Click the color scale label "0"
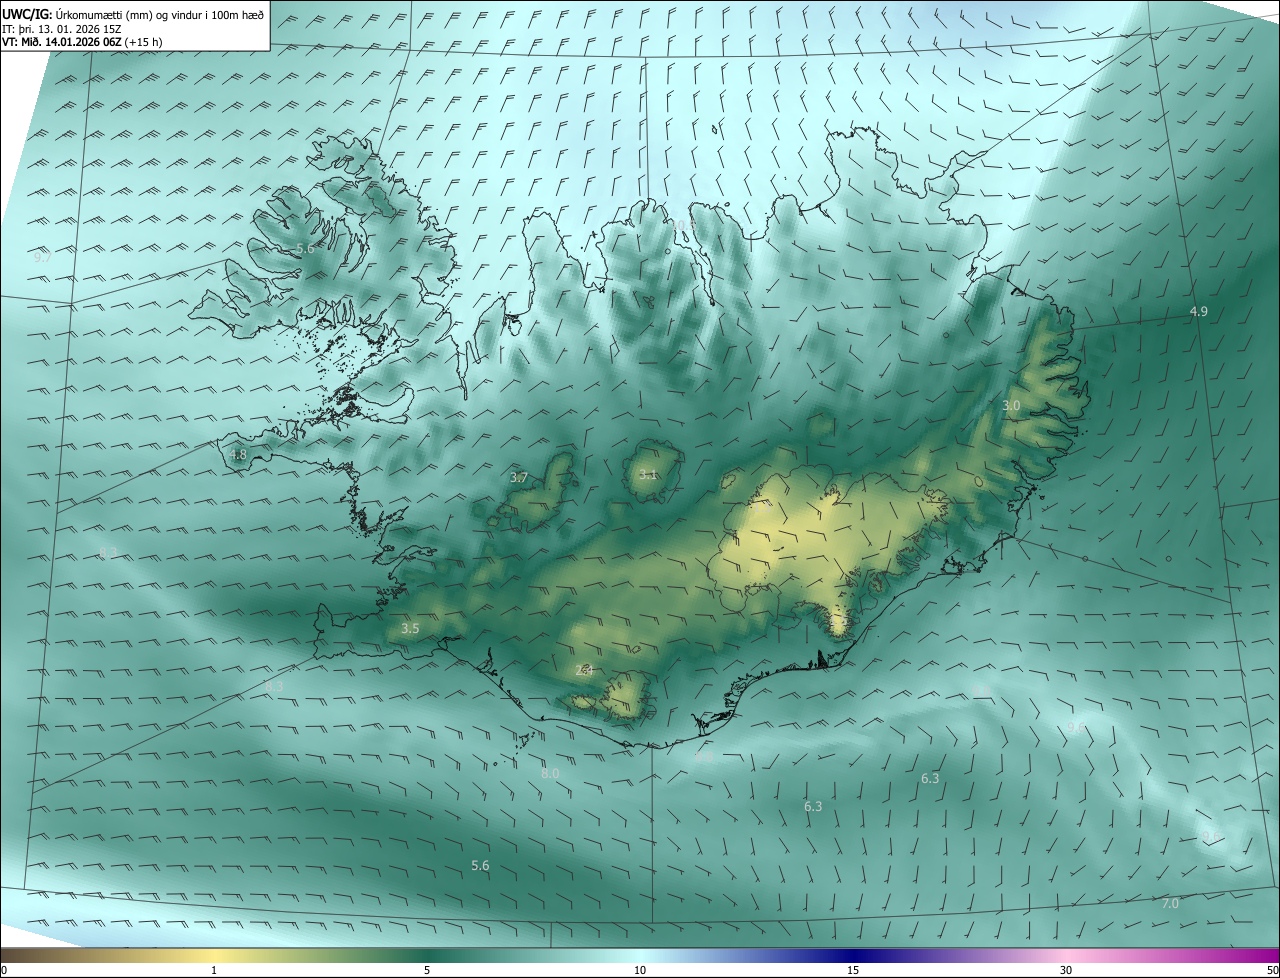This screenshot has width=1280, height=978. point(4,970)
